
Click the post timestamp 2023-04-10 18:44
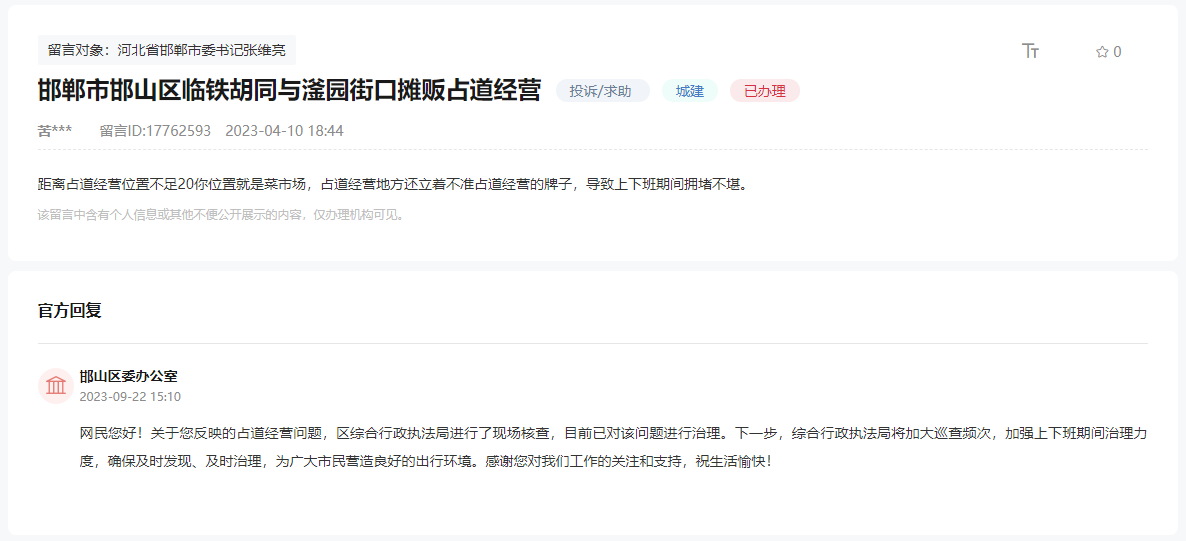click(284, 130)
